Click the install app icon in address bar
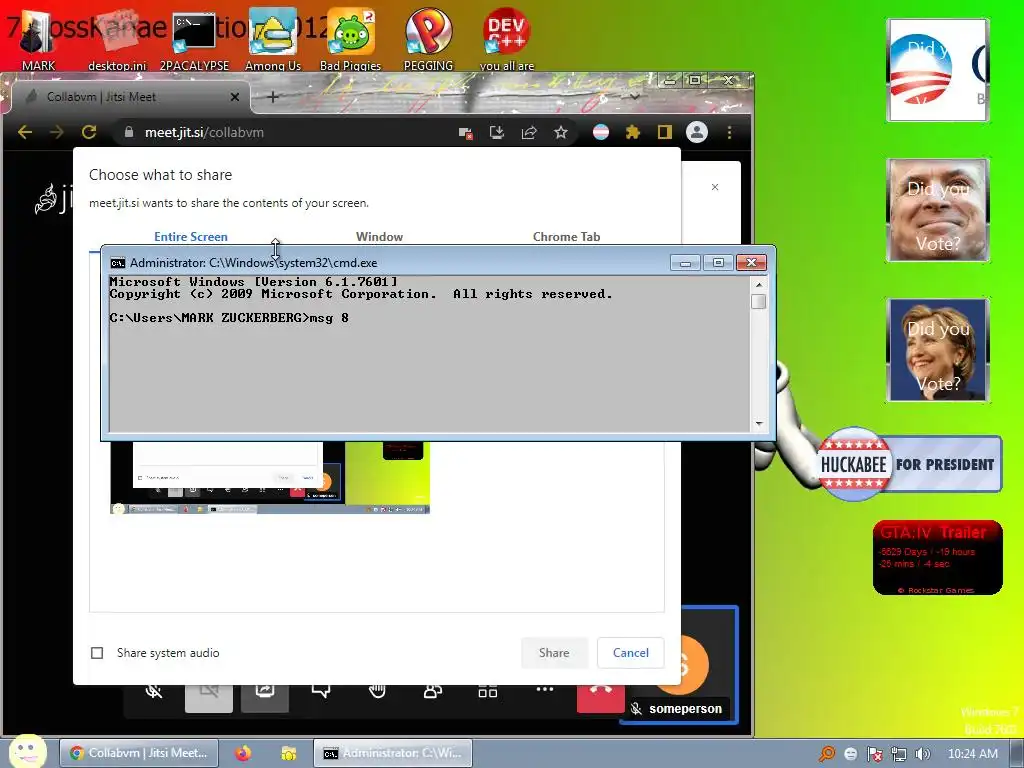 (x=497, y=133)
